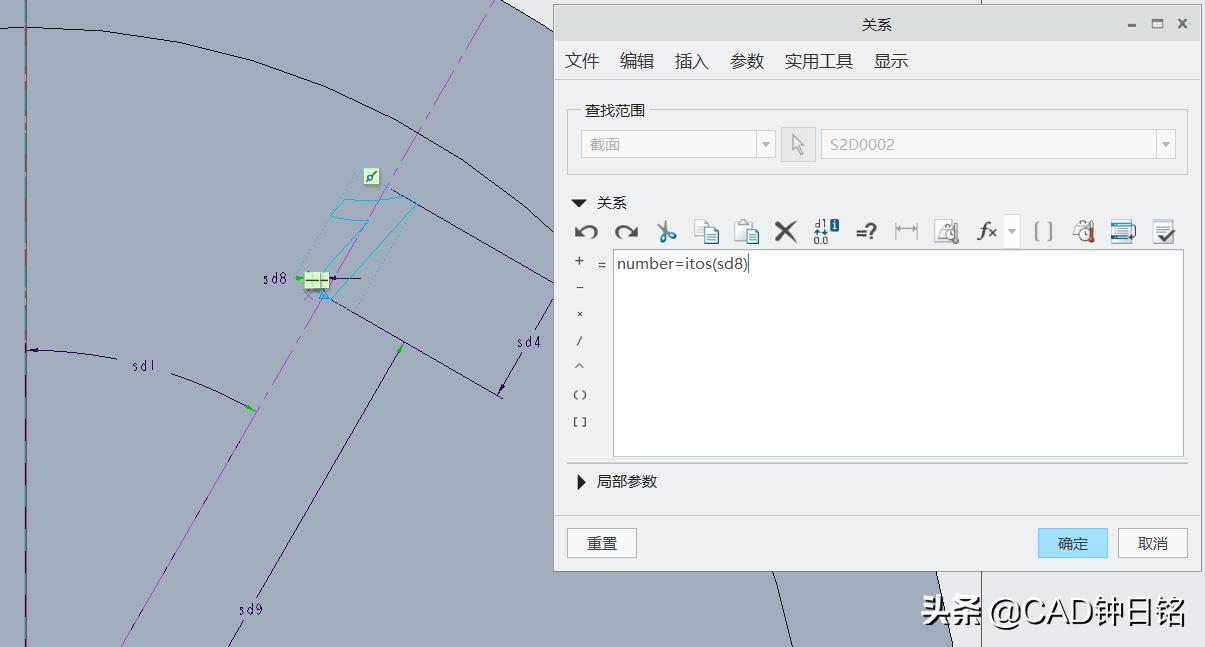Image resolution: width=1205 pixels, height=647 pixels.
Task: Click the sort relations icon
Action: click(1122, 231)
